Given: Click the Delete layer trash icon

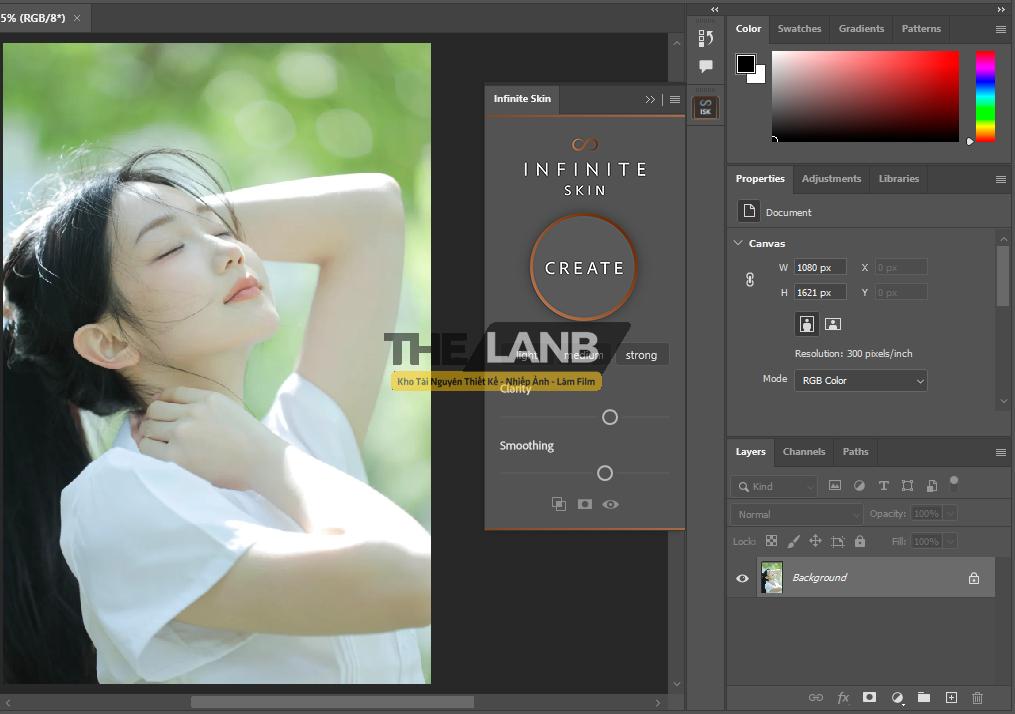Looking at the screenshot, I should [x=978, y=697].
